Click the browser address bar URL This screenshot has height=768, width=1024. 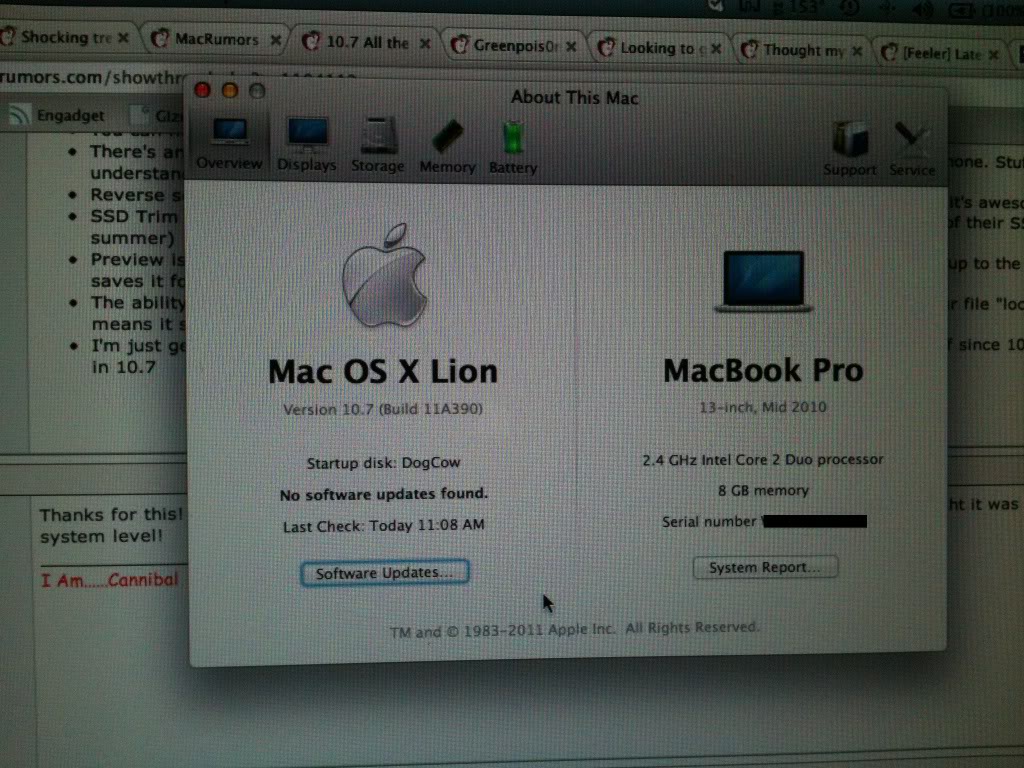coord(91,77)
